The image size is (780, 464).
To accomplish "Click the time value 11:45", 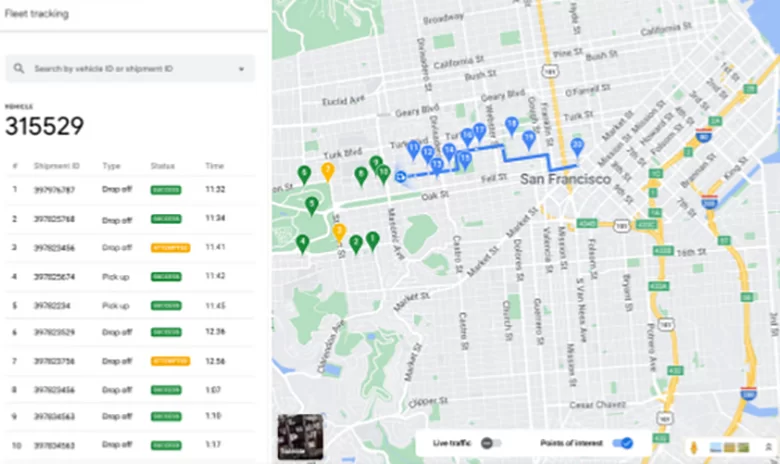I will coord(215,305).
